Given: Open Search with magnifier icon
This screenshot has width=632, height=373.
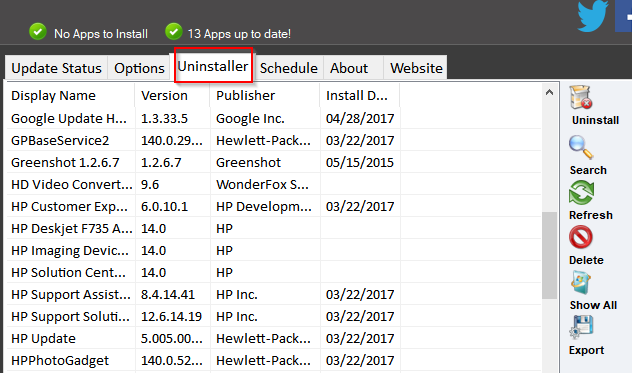Looking at the screenshot, I should (x=581, y=148).
